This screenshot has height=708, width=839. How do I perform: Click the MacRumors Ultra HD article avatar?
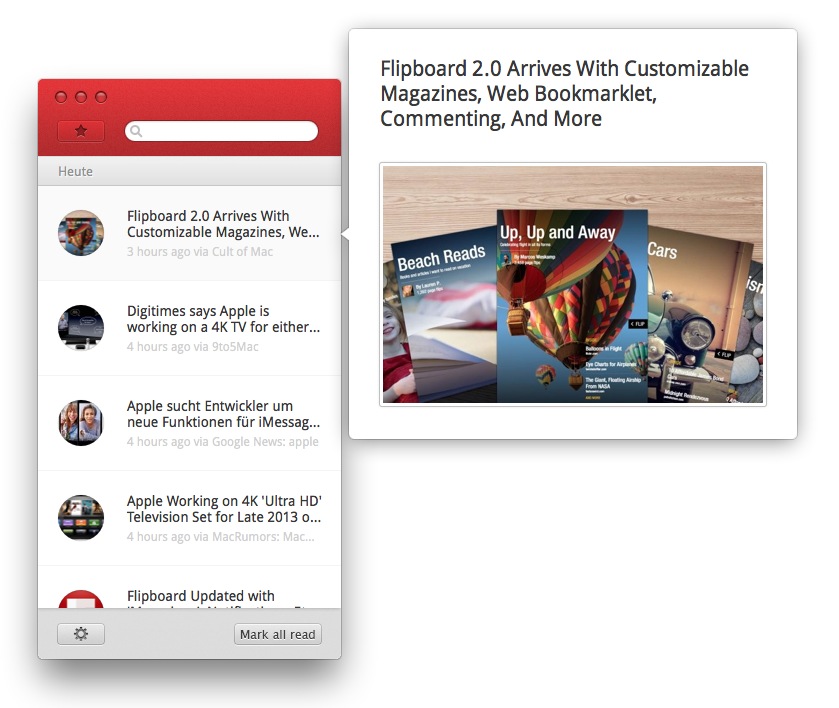[81, 518]
